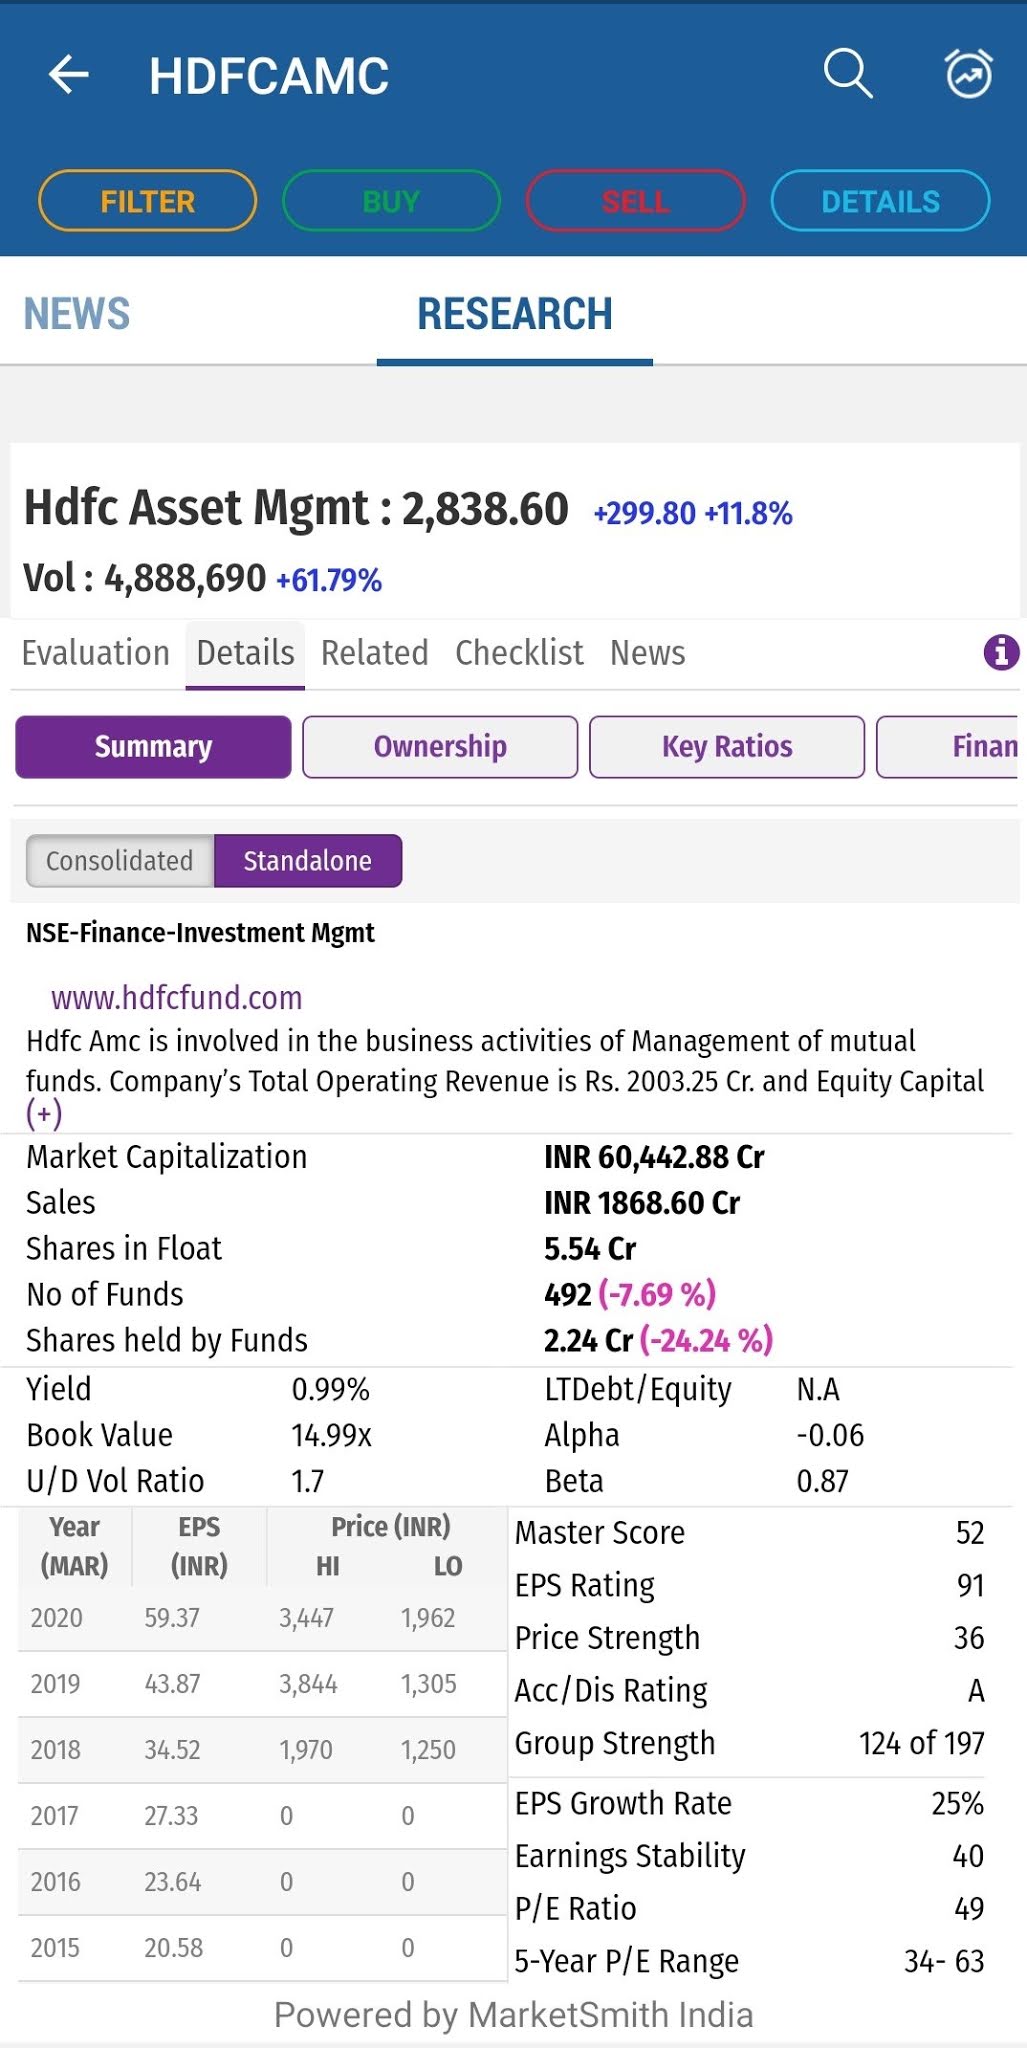Select the Standalone toggle option
This screenshot has height=2048, width=1027.
[308, 861]
